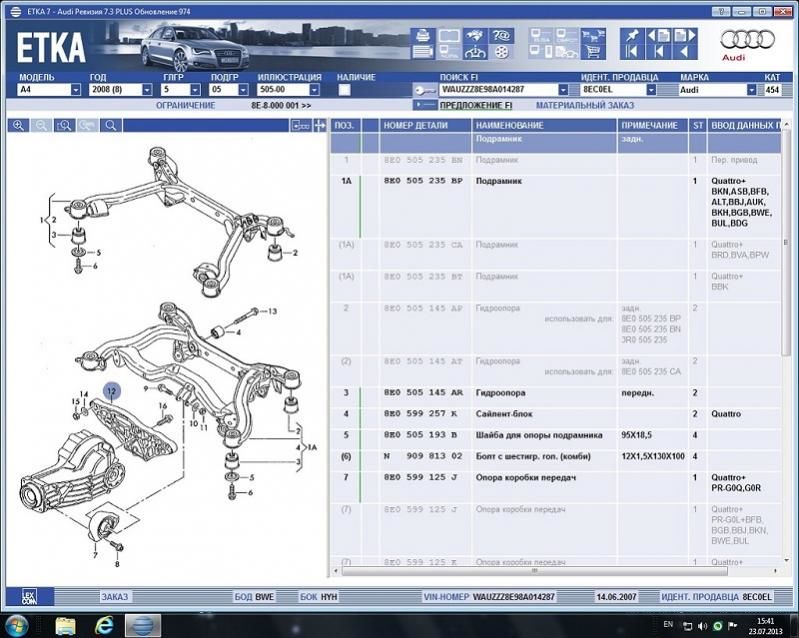Click the shopping cart icon in toolbar

coord(593,52)
